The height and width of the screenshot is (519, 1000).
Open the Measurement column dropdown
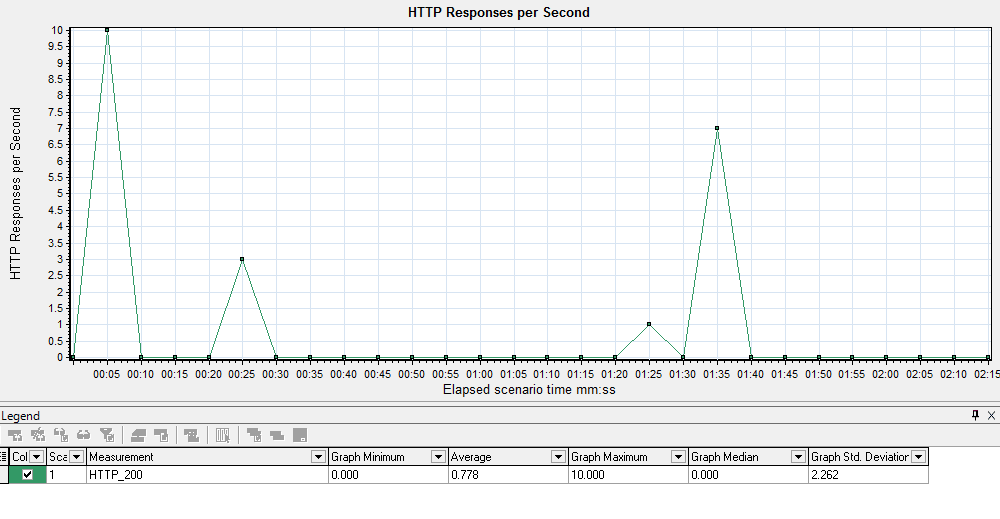319,457
